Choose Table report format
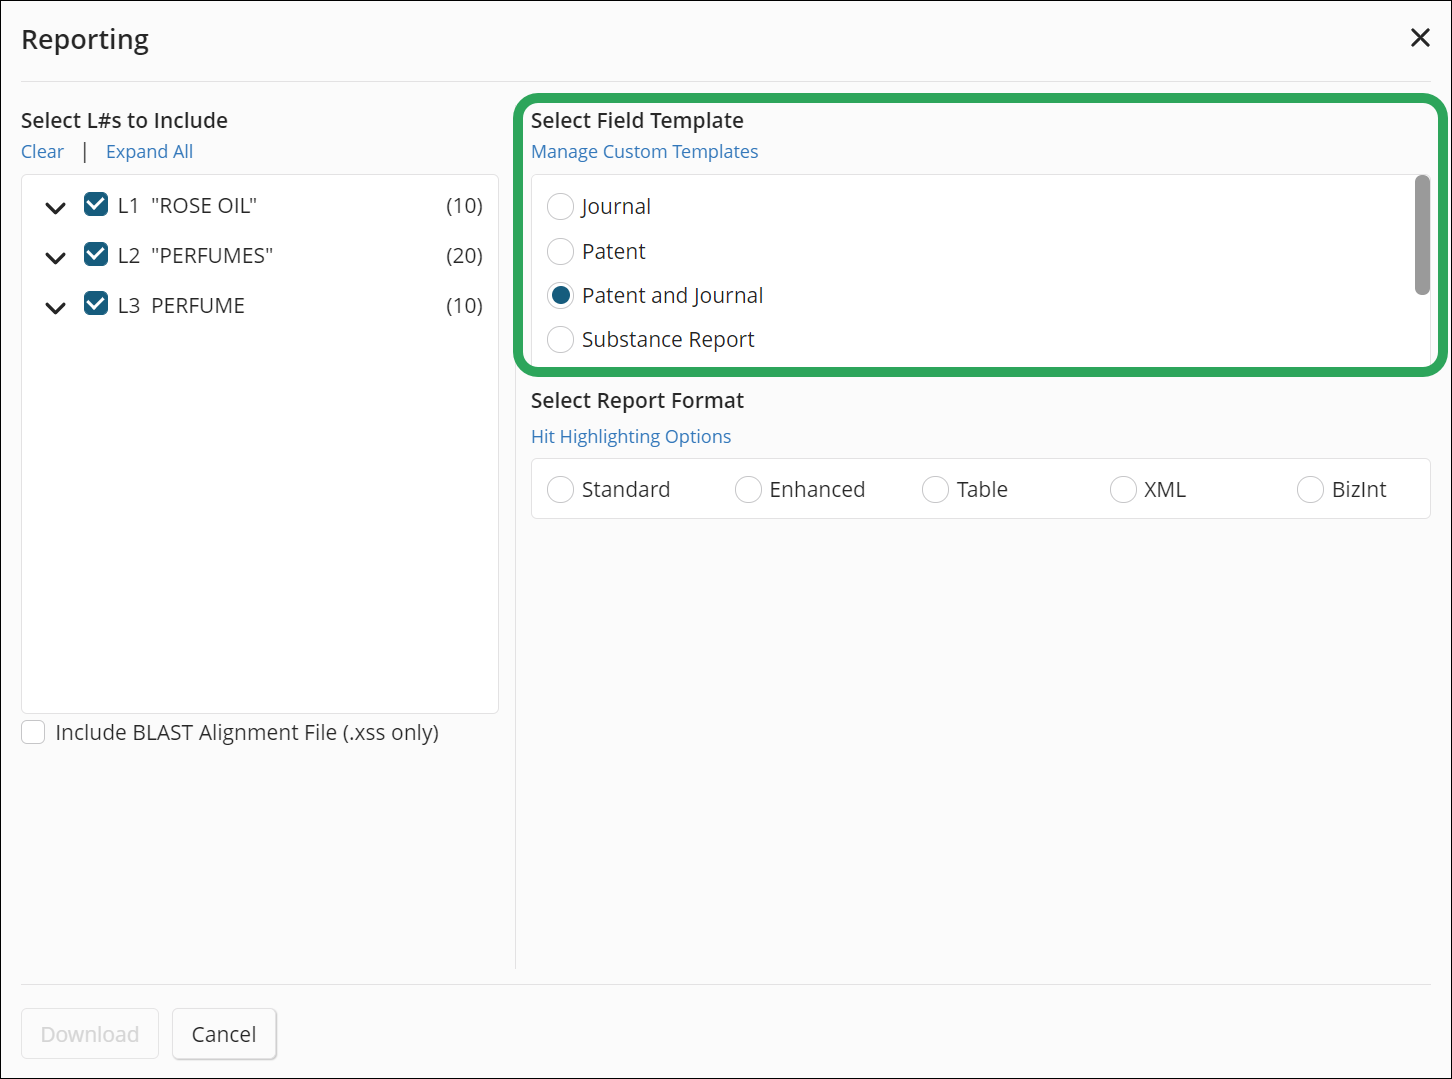Viewport: 1452px width, 1079px height. point(935,489)
